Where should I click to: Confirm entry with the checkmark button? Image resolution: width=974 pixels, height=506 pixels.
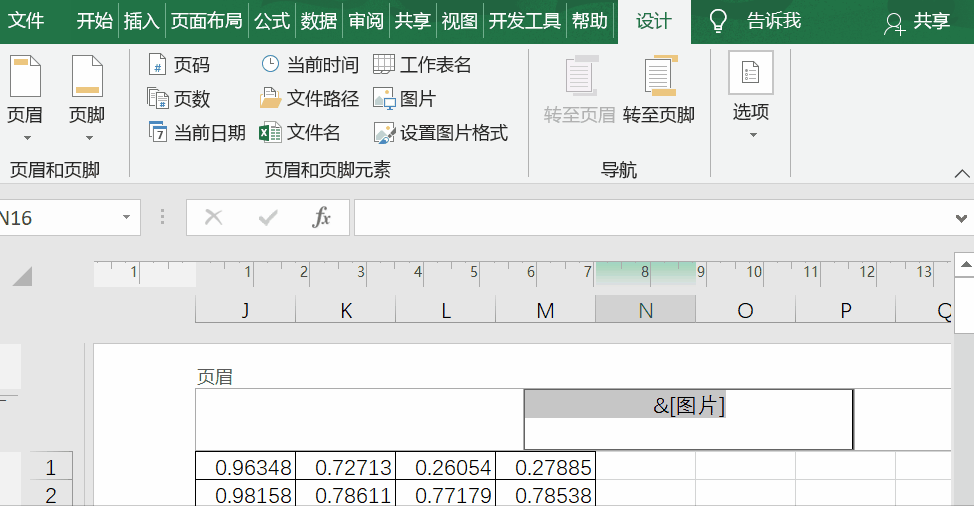(x=268, y=217)
